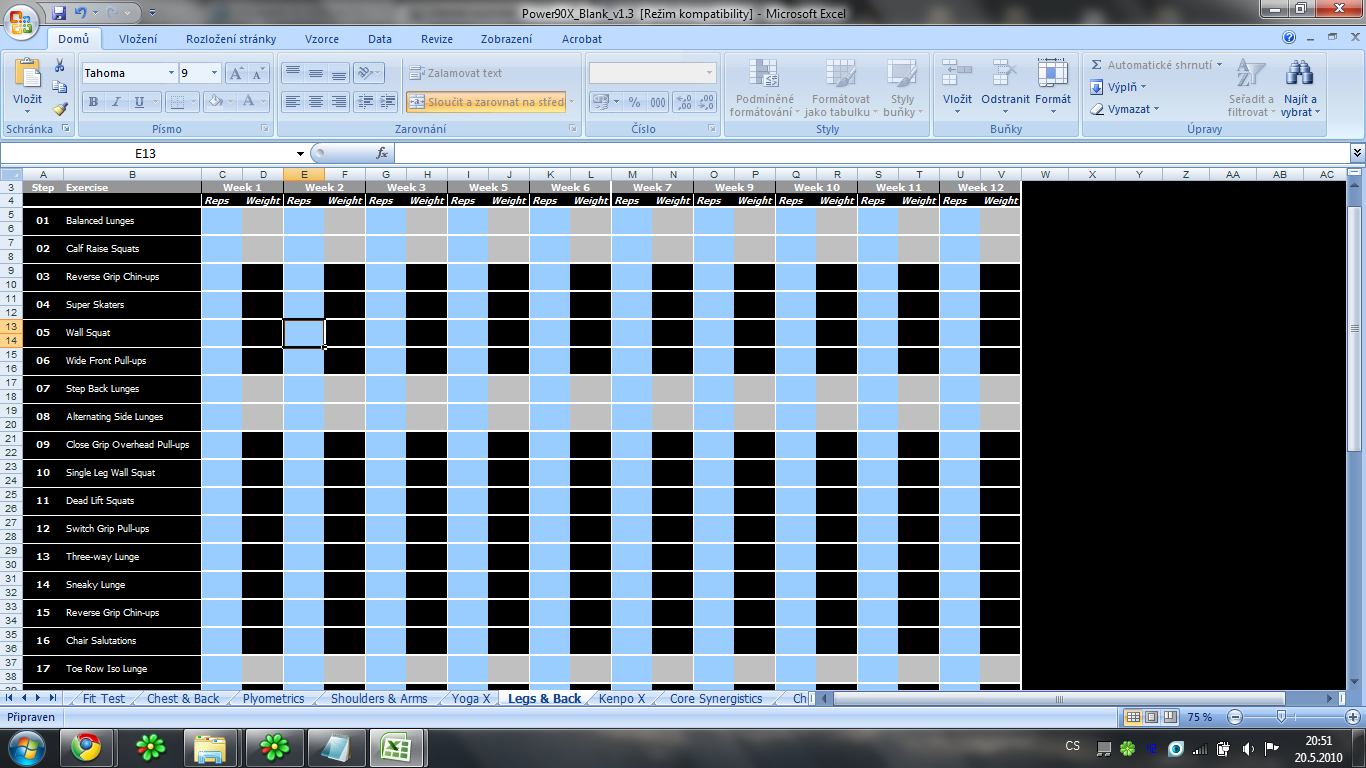The image size is (1366, 768).
Task: Open the Plyometrics sheet tab
Action: [273, 699]
